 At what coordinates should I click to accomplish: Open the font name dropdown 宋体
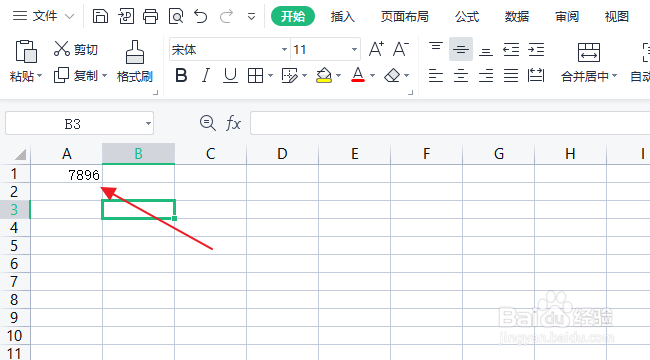tap(284, 50)
